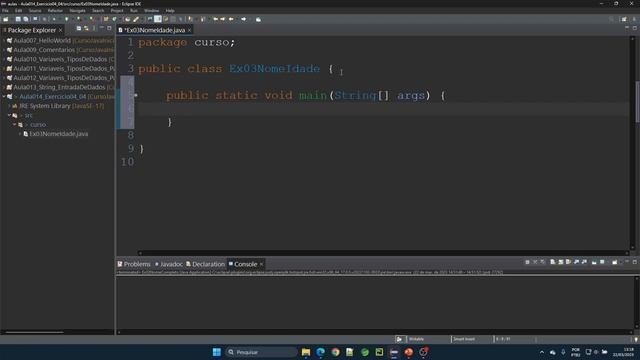Click Remove All Terminated Launches console icon
The height and width of the screenshot is (360, 640).
[542, 262]
